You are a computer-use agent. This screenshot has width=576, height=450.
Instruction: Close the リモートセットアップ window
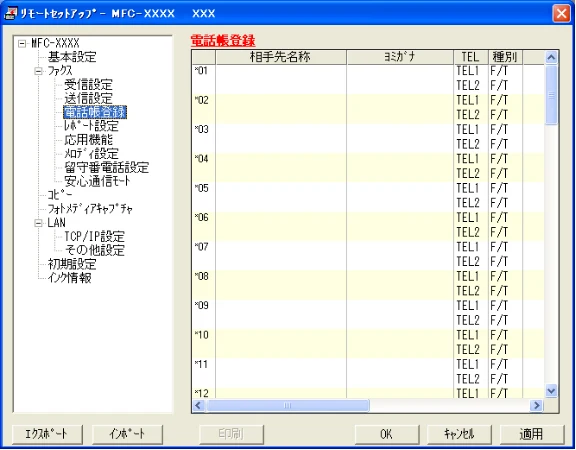(x=561, y=14)
